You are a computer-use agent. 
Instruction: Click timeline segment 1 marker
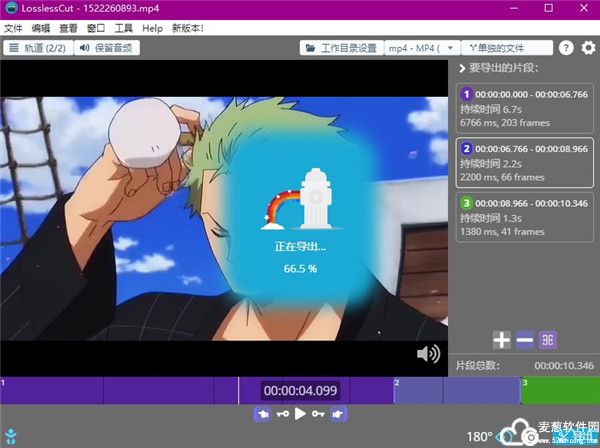[3, 382]
